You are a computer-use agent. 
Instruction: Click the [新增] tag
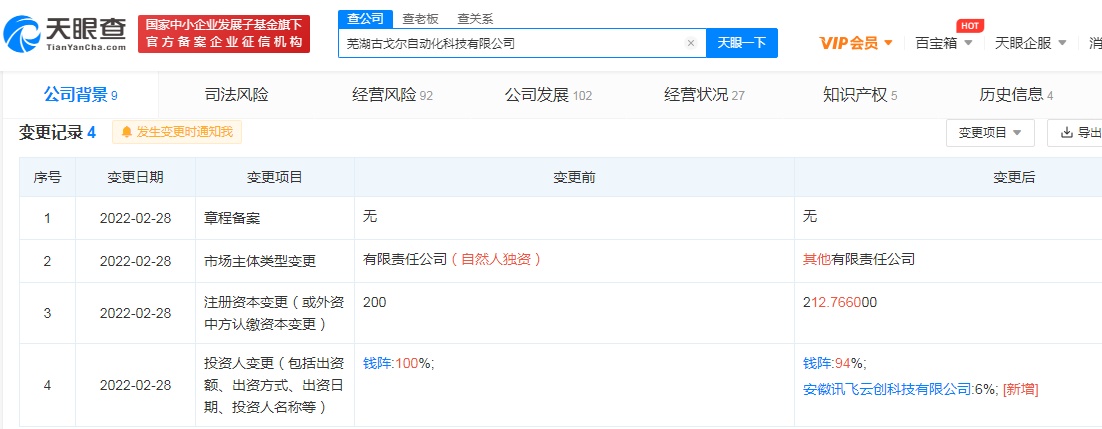[1020, 389]
